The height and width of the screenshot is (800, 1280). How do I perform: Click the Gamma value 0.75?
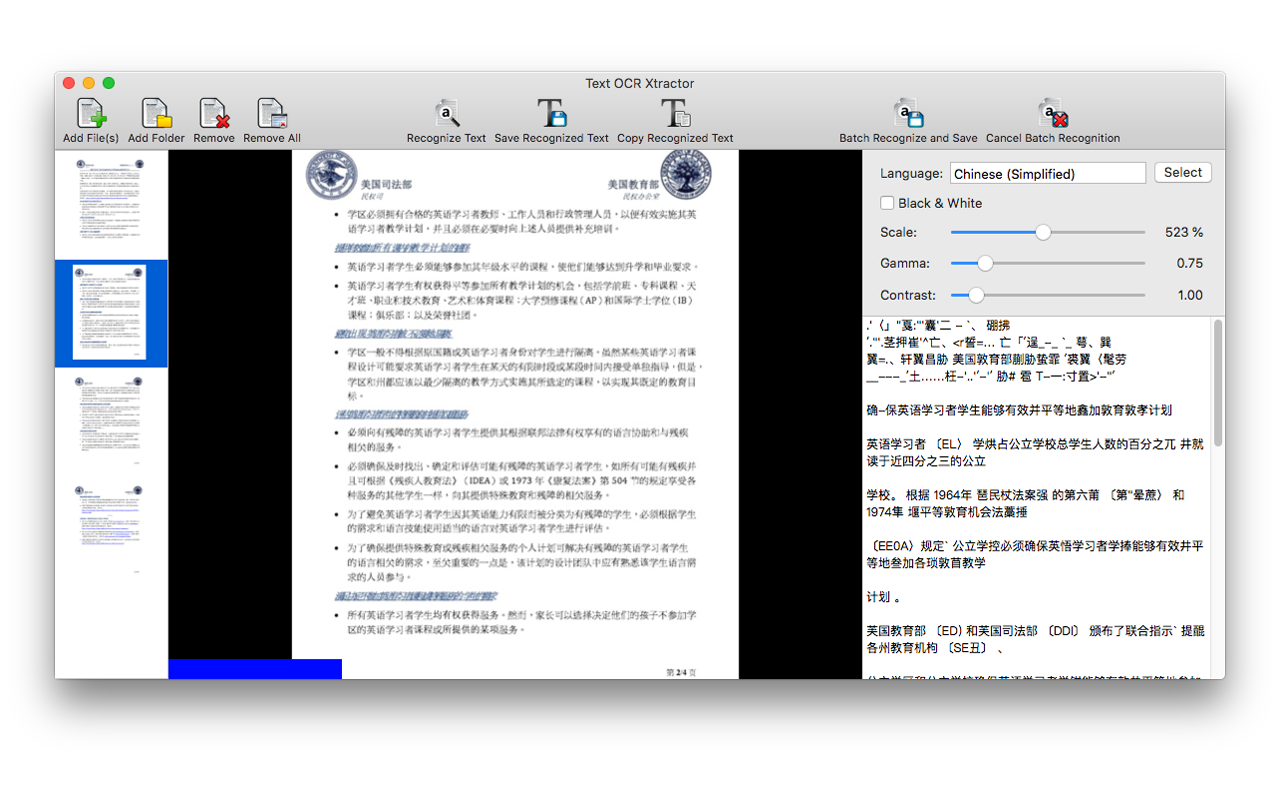point(1189,264)
